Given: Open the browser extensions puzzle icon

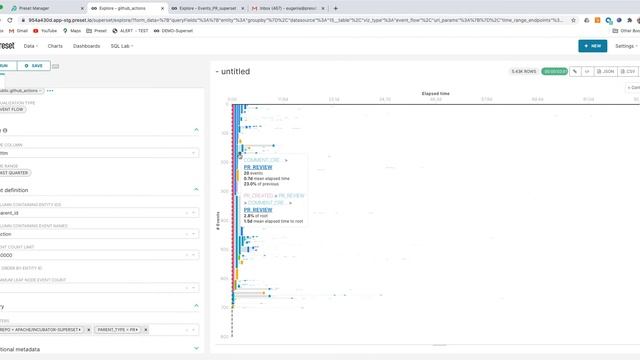Looking at the screenshot, I should pos(629,20).
